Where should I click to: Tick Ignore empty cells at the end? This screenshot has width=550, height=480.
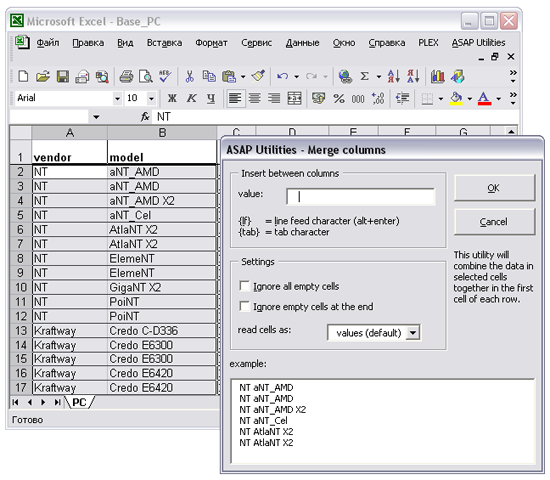[244, 306]
